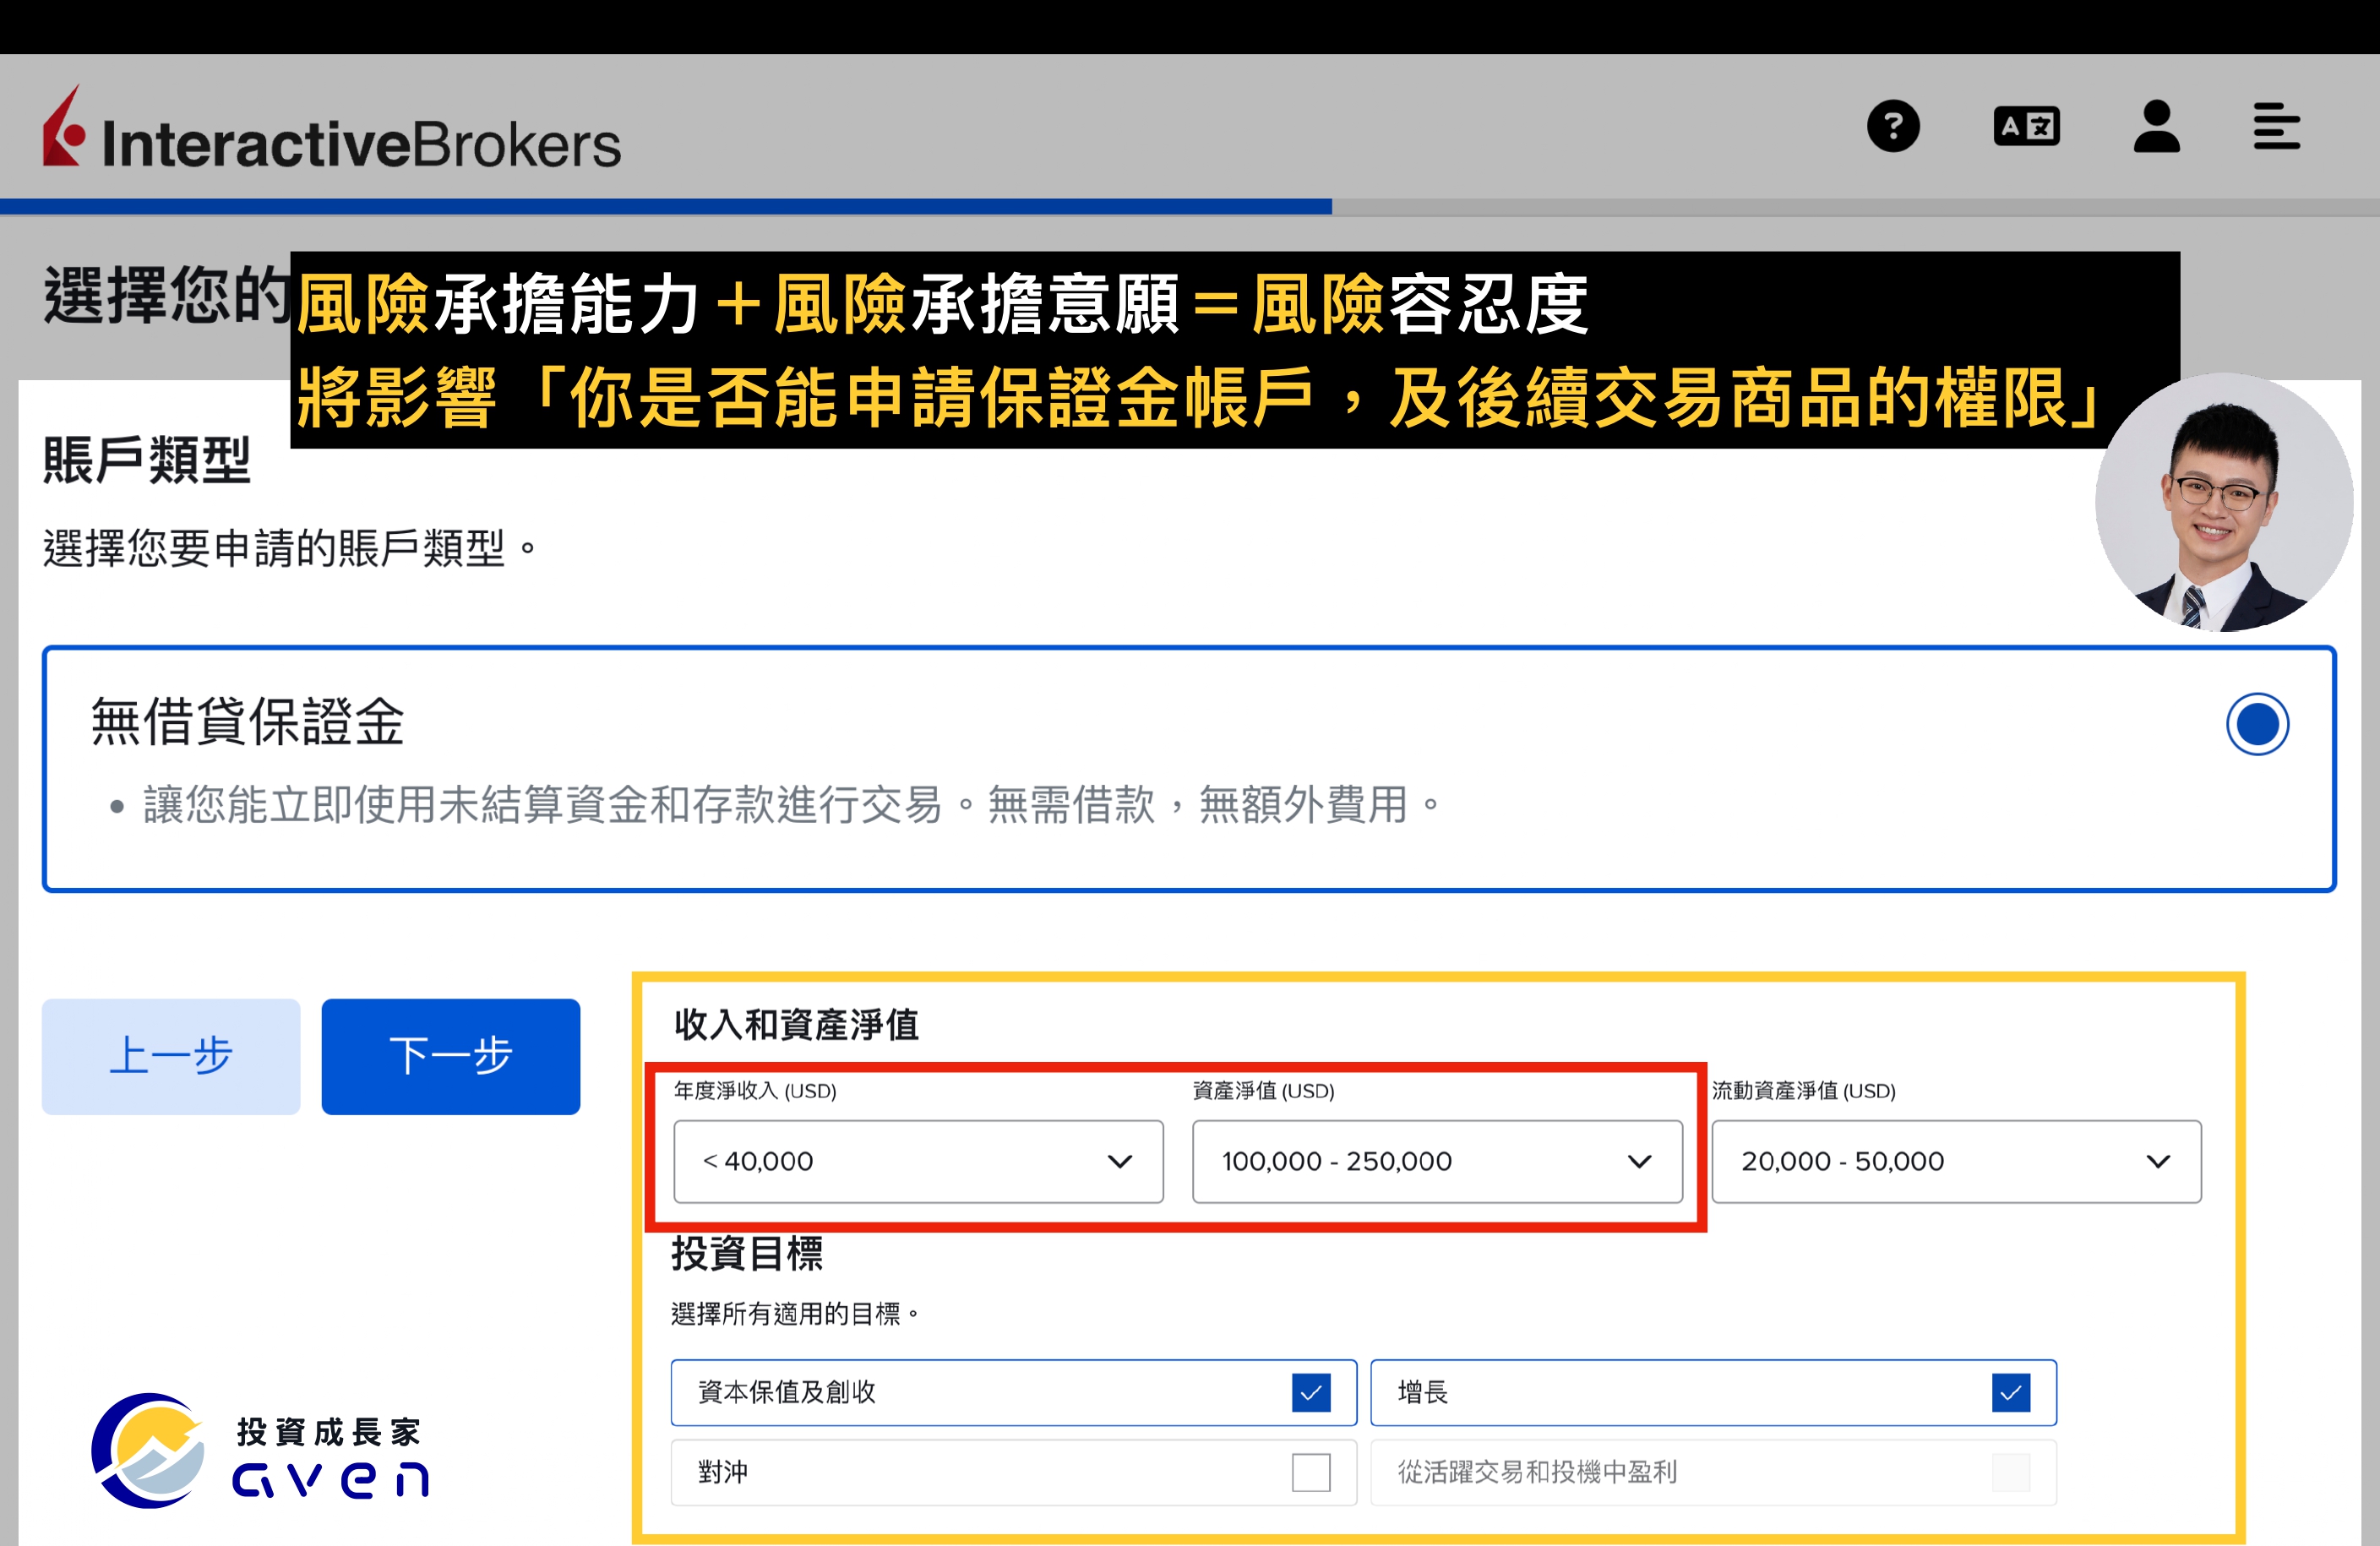Click the text 選擇您要申請的賬戶類型。
The height and width of the screenshot is (1546, 2380).
pos(291,548)
